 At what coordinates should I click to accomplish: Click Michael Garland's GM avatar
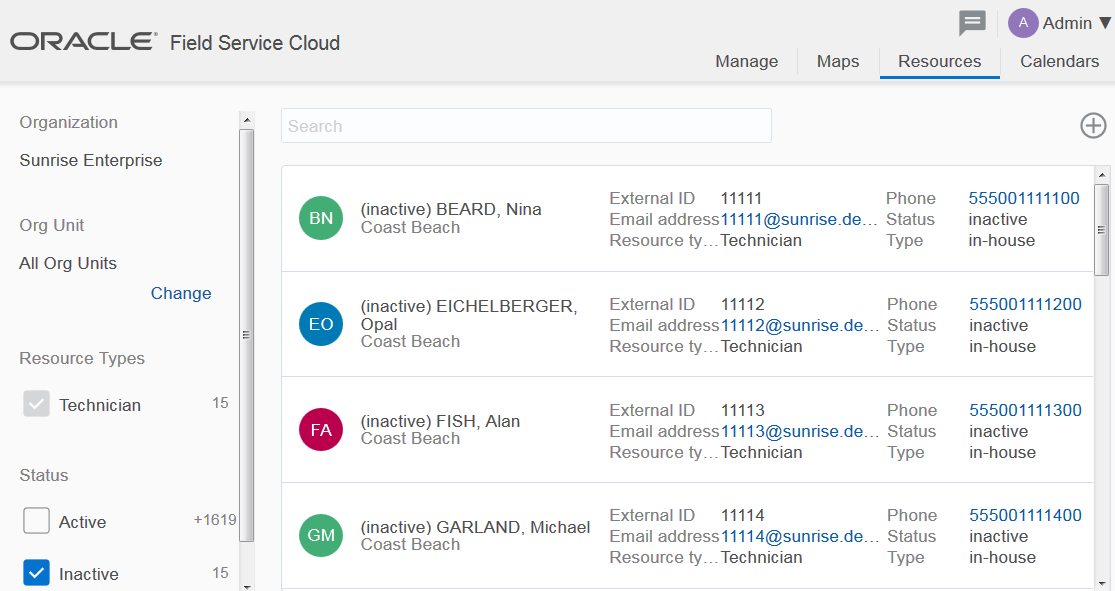point(321,535)
